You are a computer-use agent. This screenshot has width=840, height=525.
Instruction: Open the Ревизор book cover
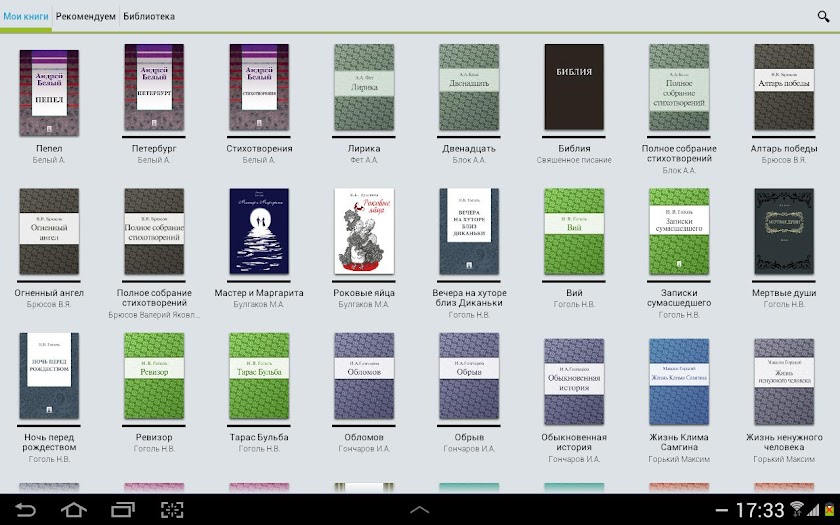(x=154, y=376)
